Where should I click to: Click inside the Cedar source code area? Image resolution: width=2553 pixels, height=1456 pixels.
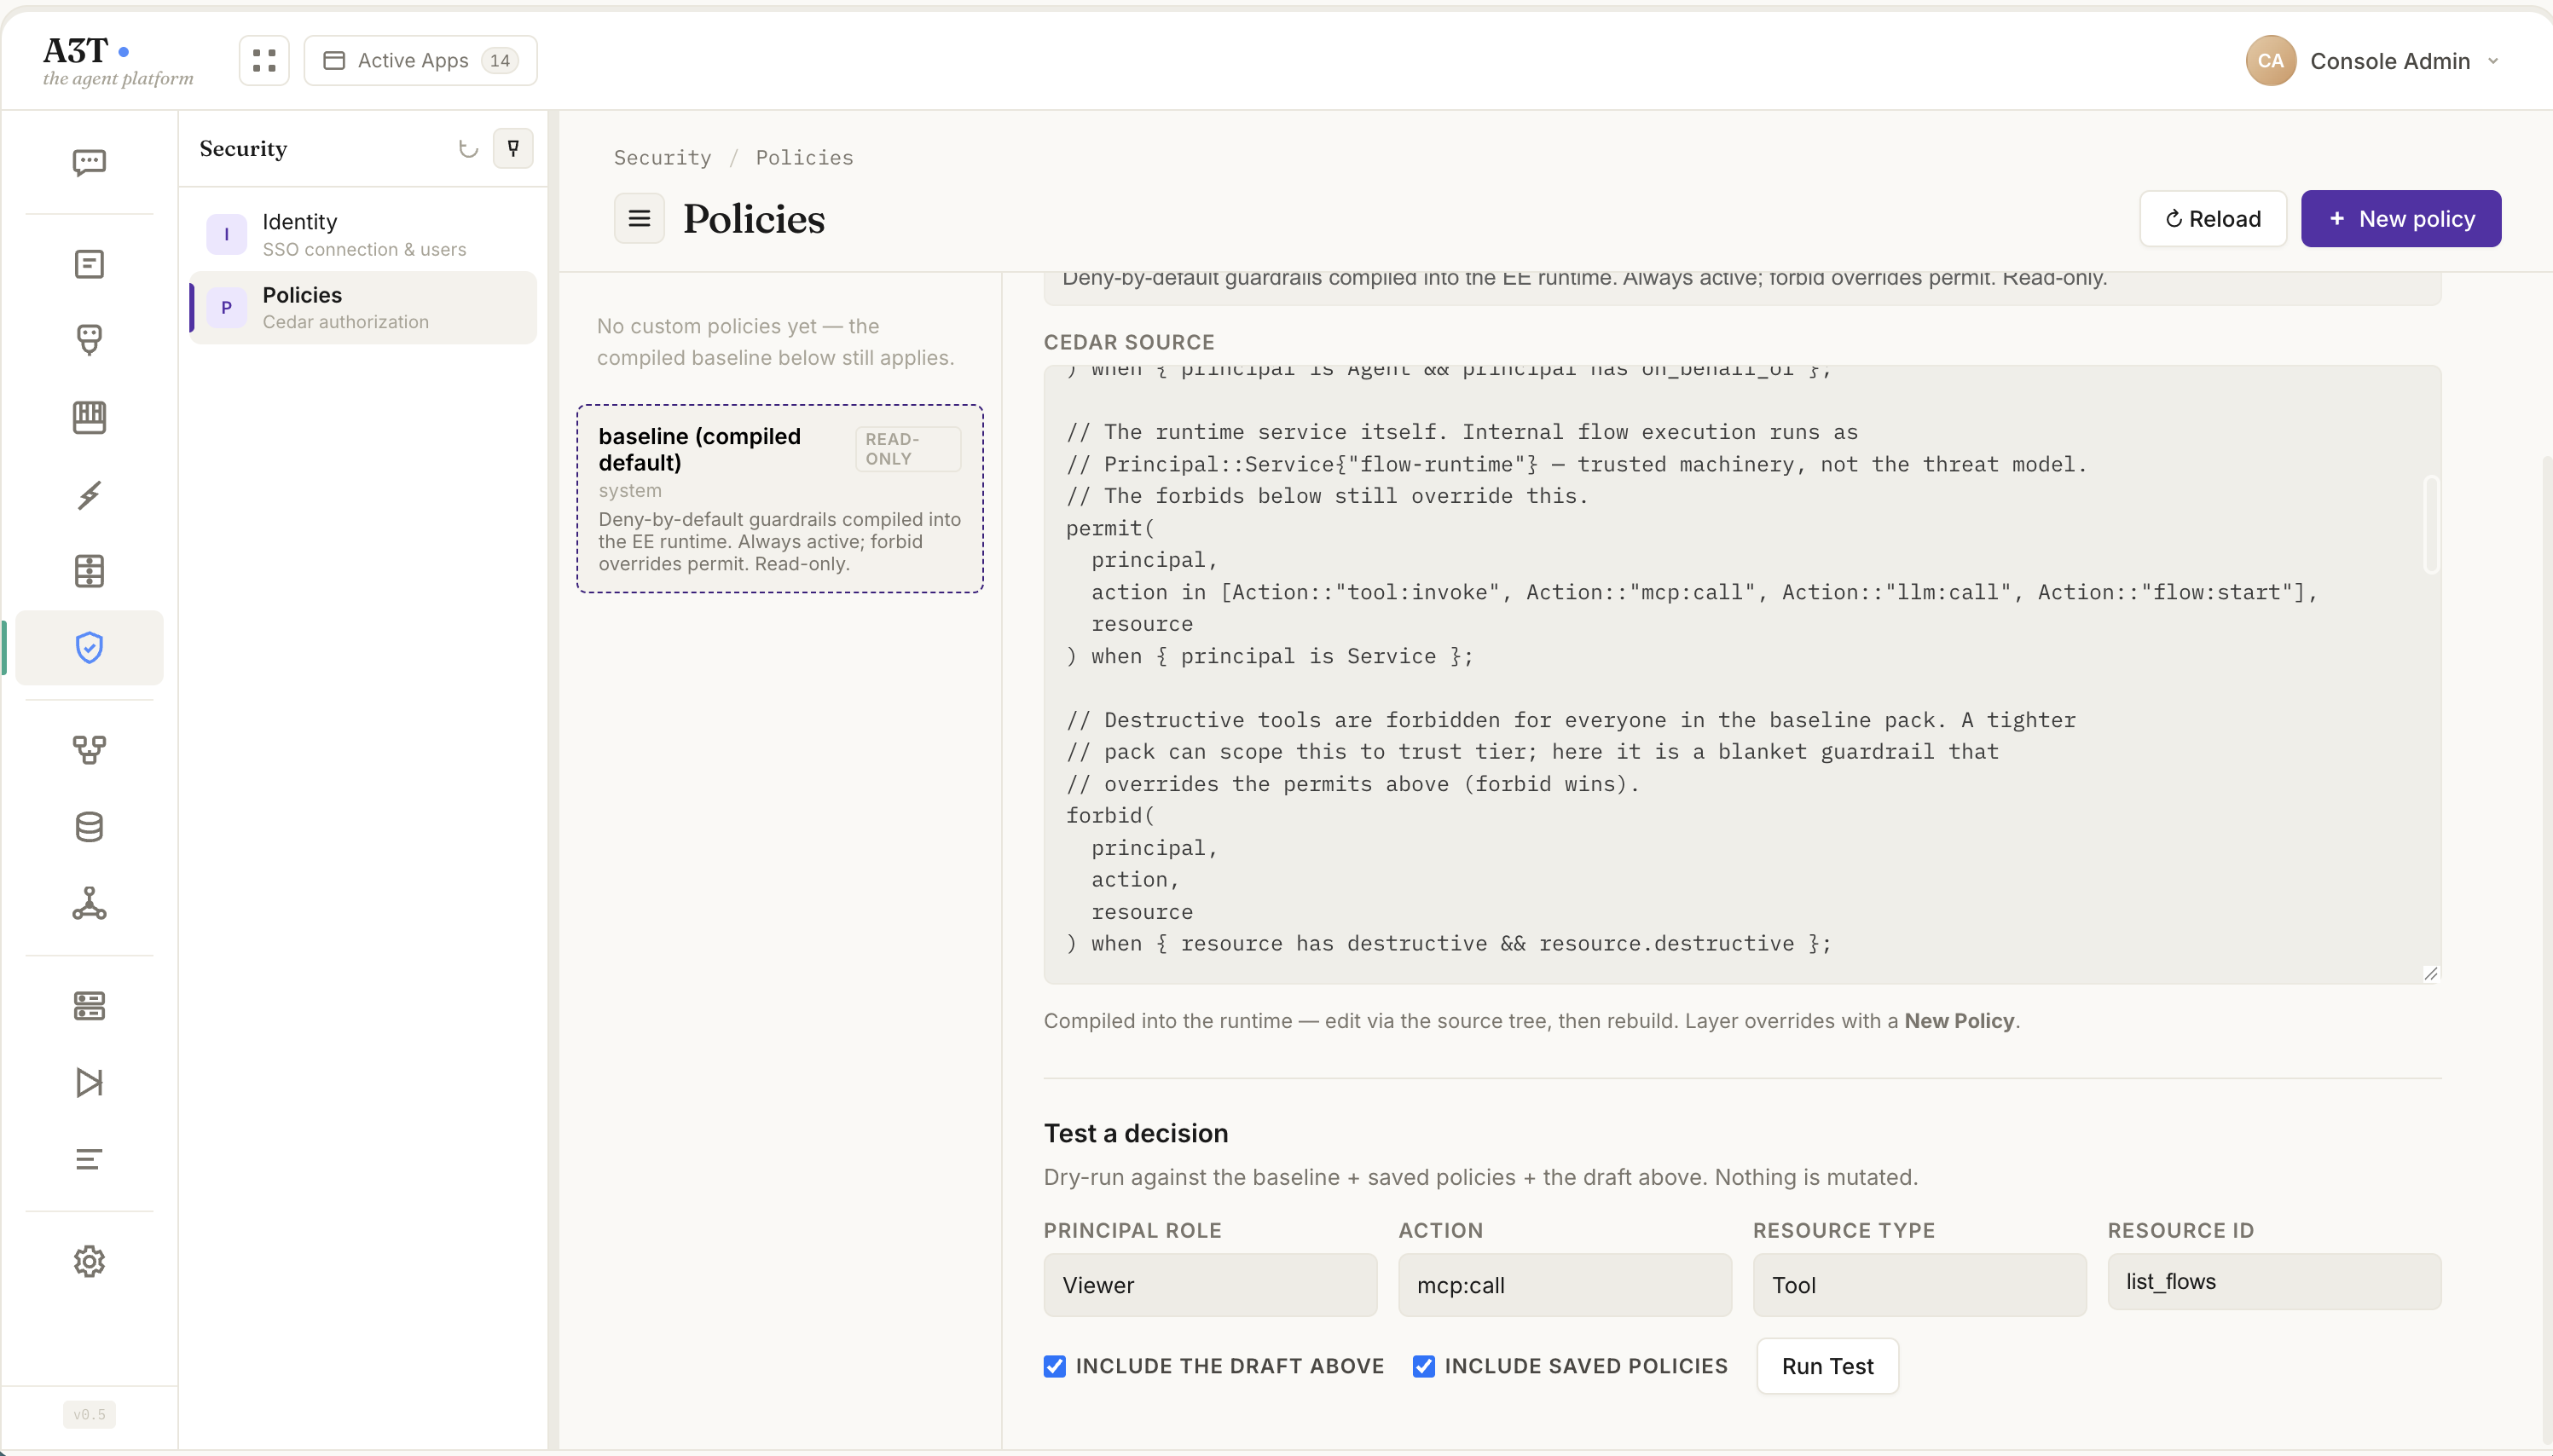tap(1741, 675)
